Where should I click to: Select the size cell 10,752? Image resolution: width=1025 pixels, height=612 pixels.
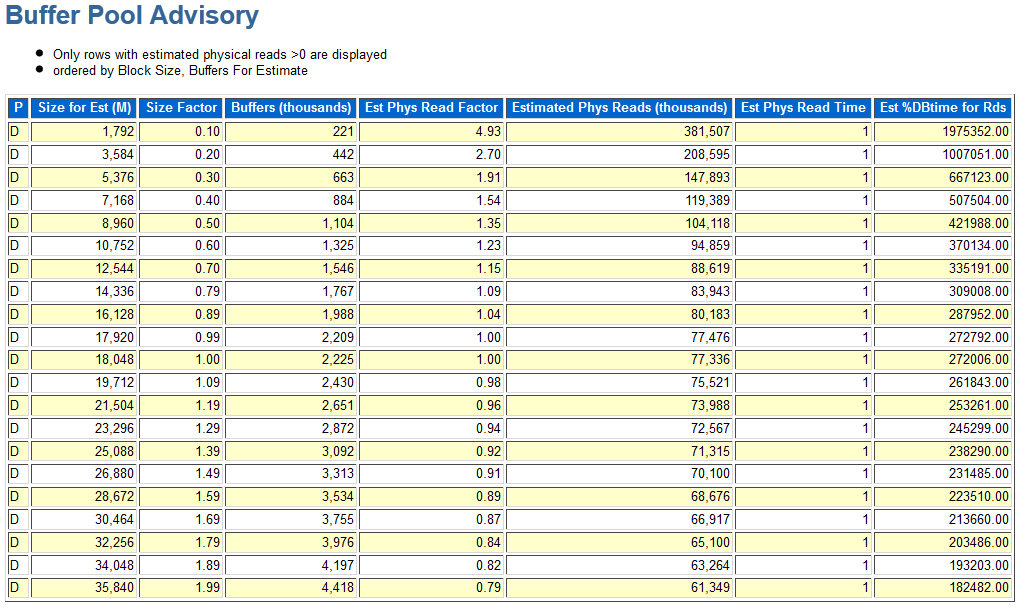coord(84,245)
